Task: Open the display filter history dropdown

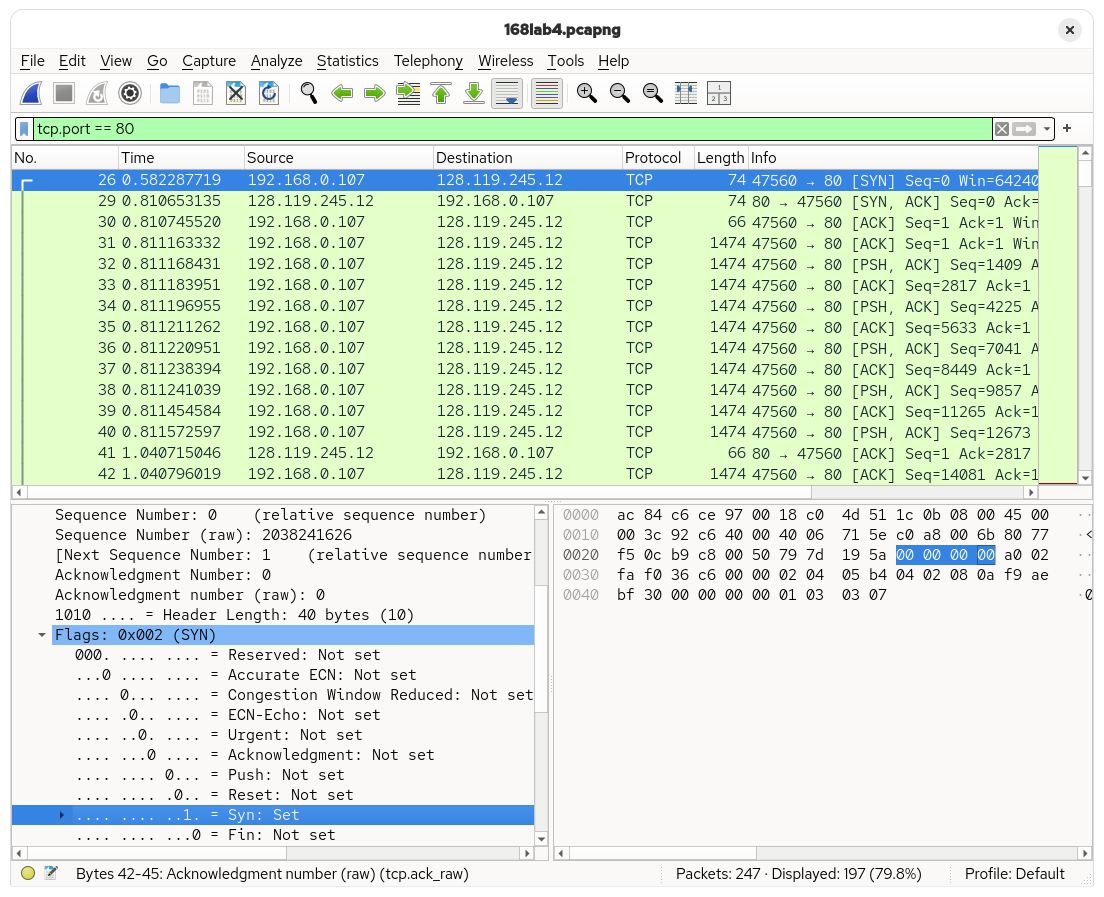Action: [1047, 129]
